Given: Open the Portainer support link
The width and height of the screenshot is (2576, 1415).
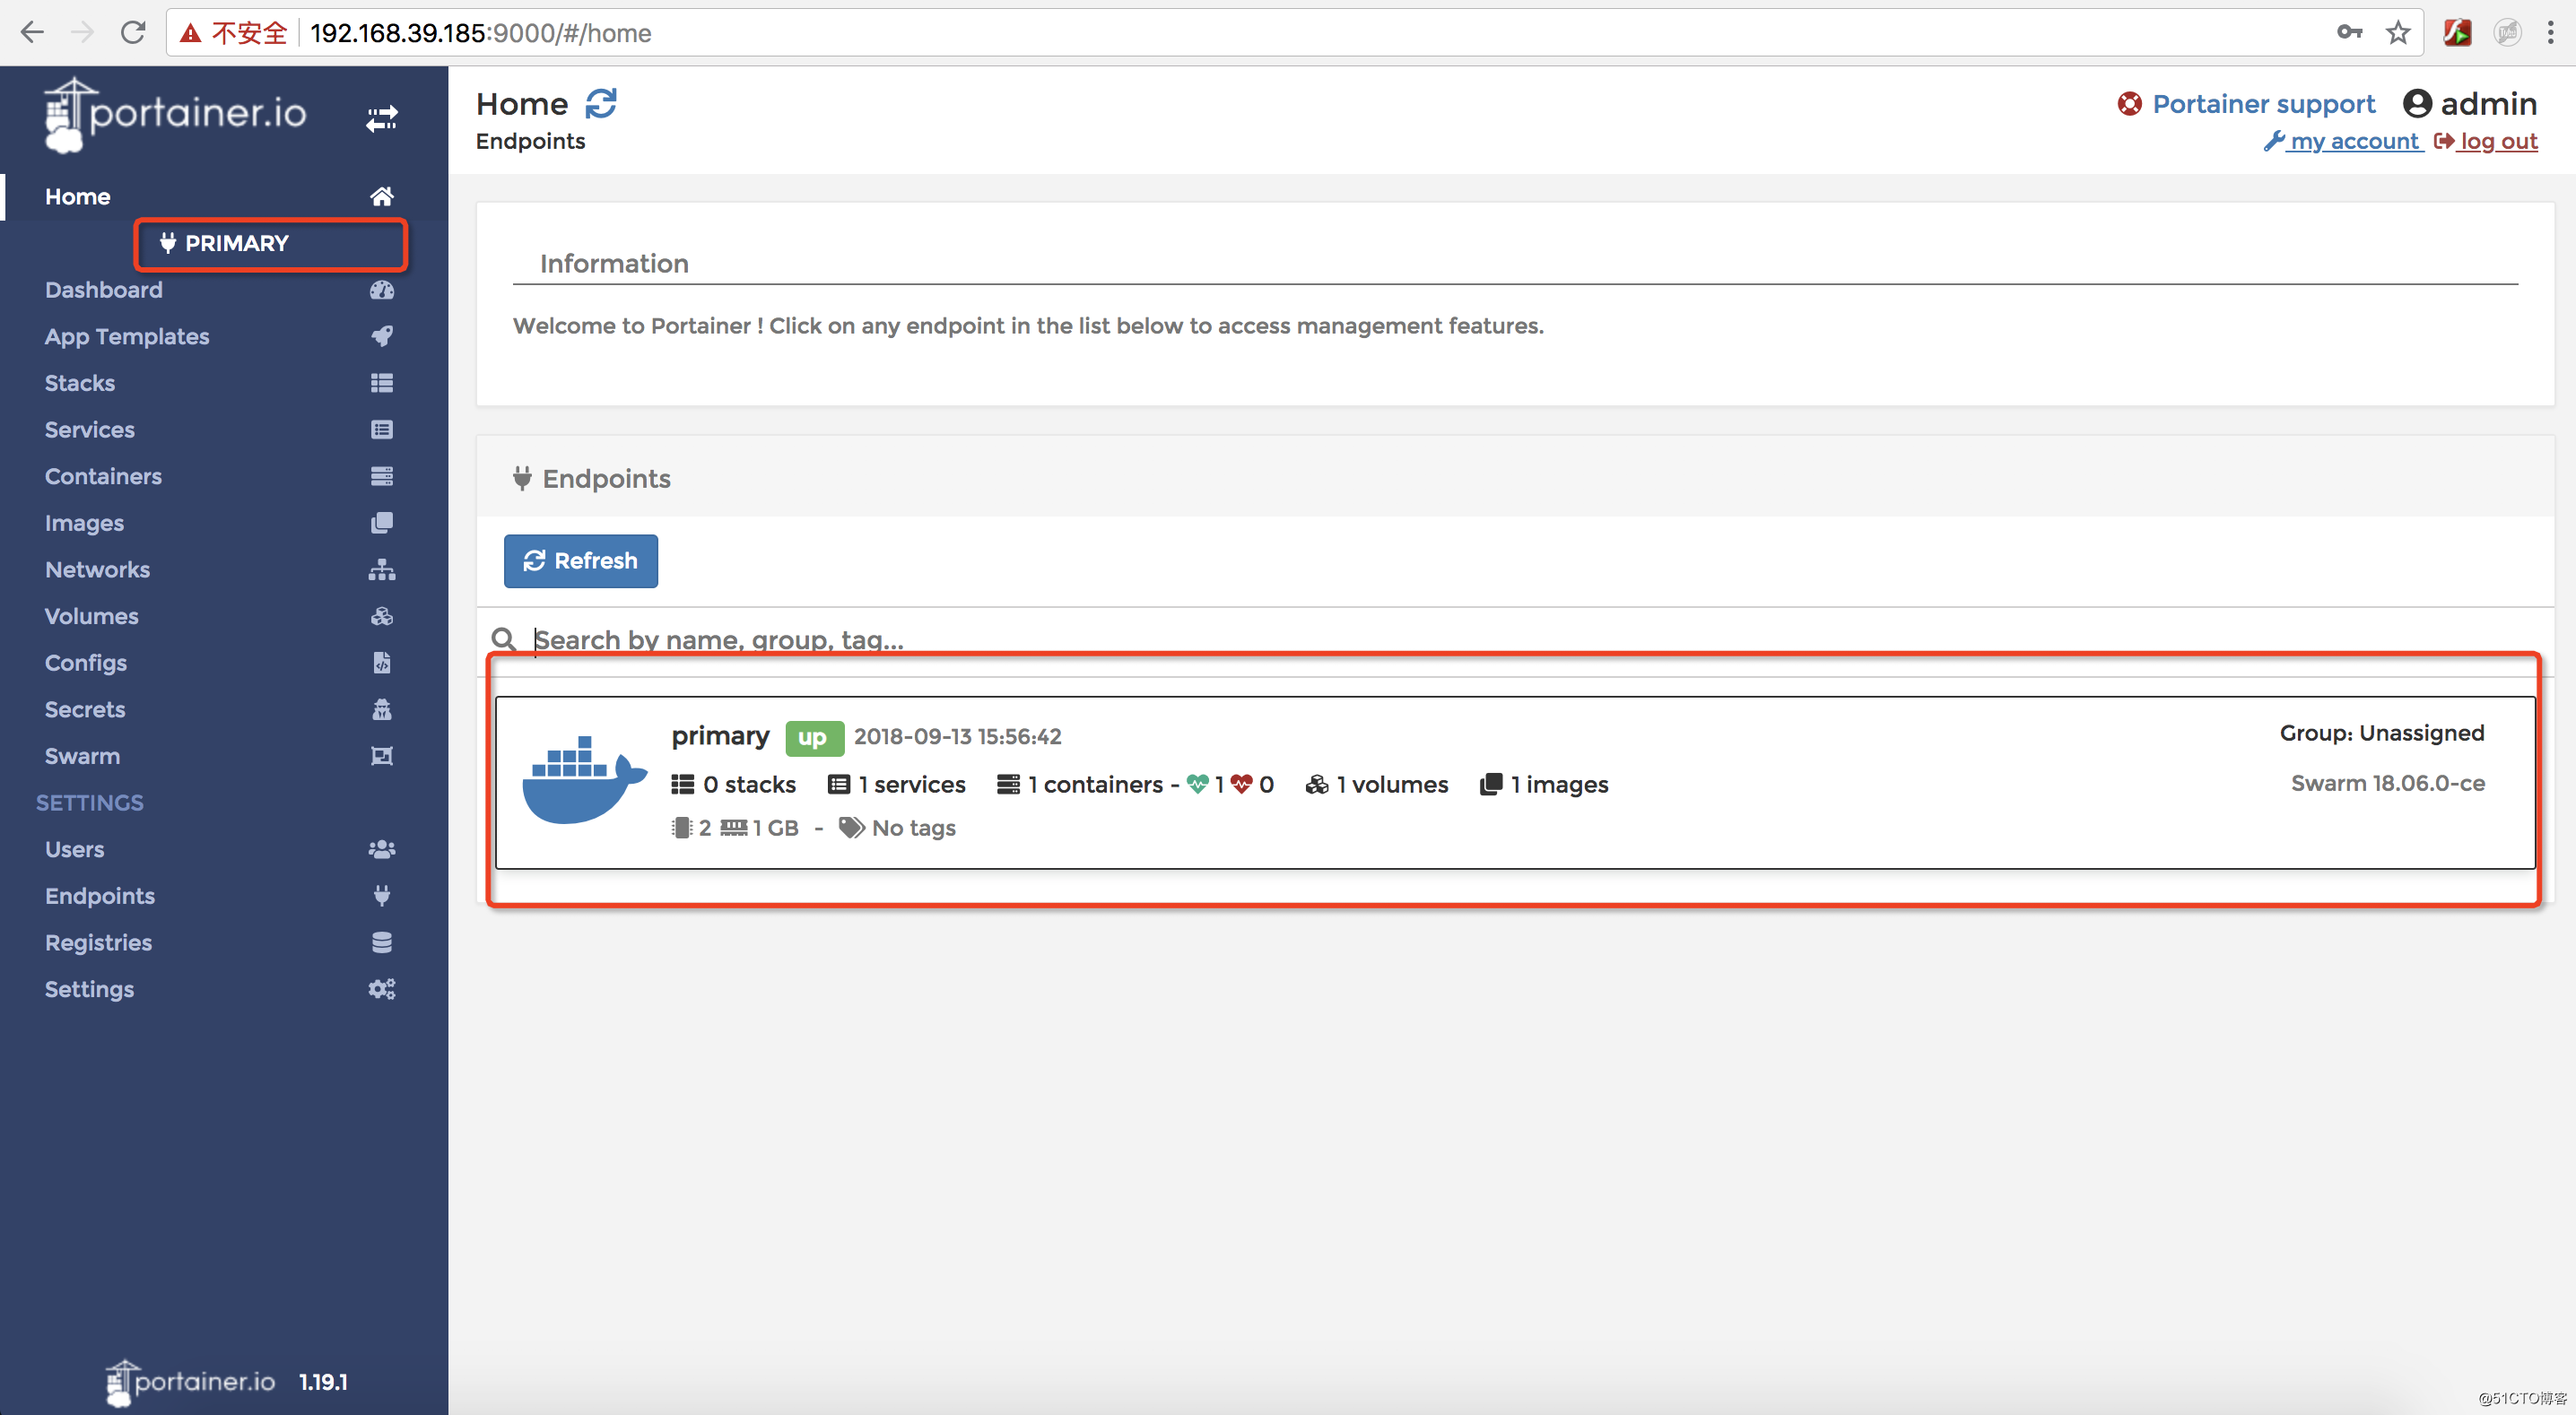Looking at the screenshot, I should click(2263, 104).
